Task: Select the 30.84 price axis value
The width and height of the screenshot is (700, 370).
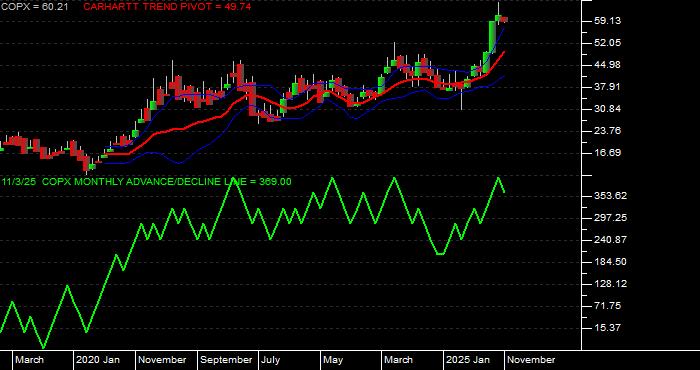Action: click(x=608, y=109)
